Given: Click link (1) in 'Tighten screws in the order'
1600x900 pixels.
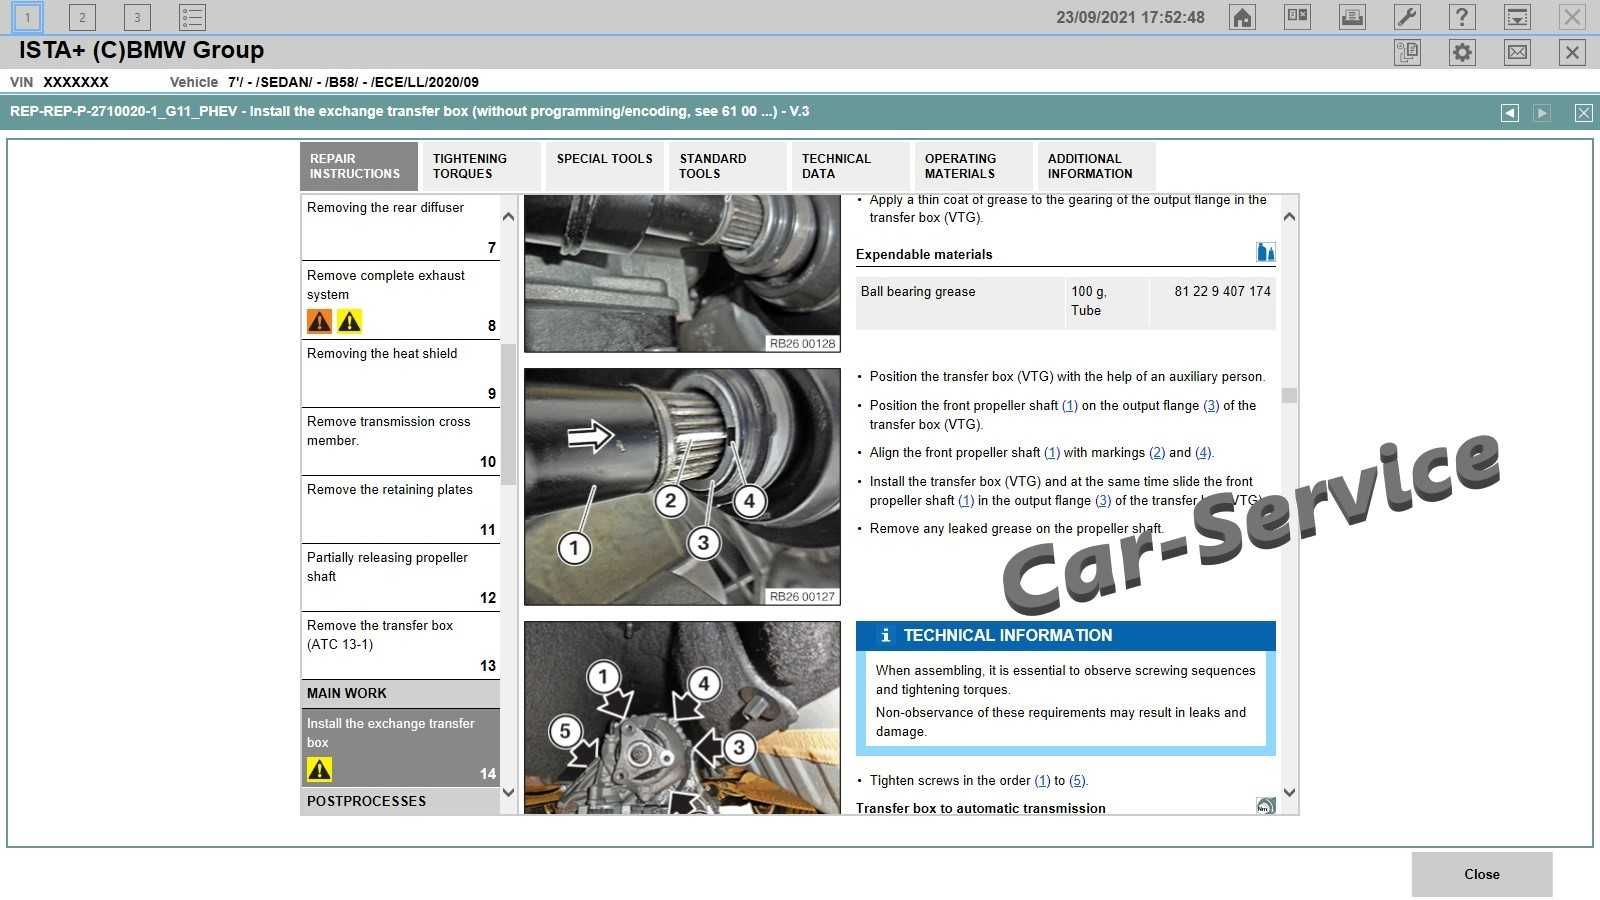Looking at the screenshot, I should (1042, 780).
